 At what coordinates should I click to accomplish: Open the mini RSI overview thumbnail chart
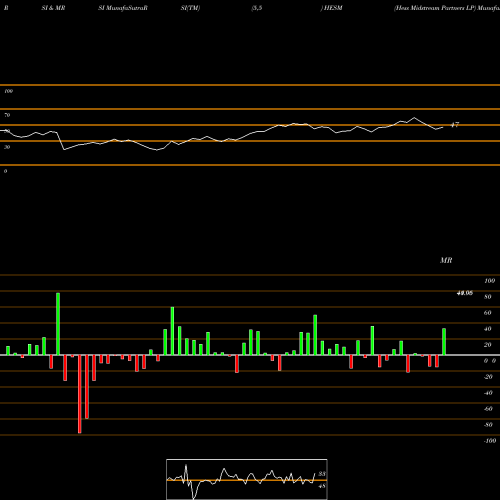tap(247, 479)
